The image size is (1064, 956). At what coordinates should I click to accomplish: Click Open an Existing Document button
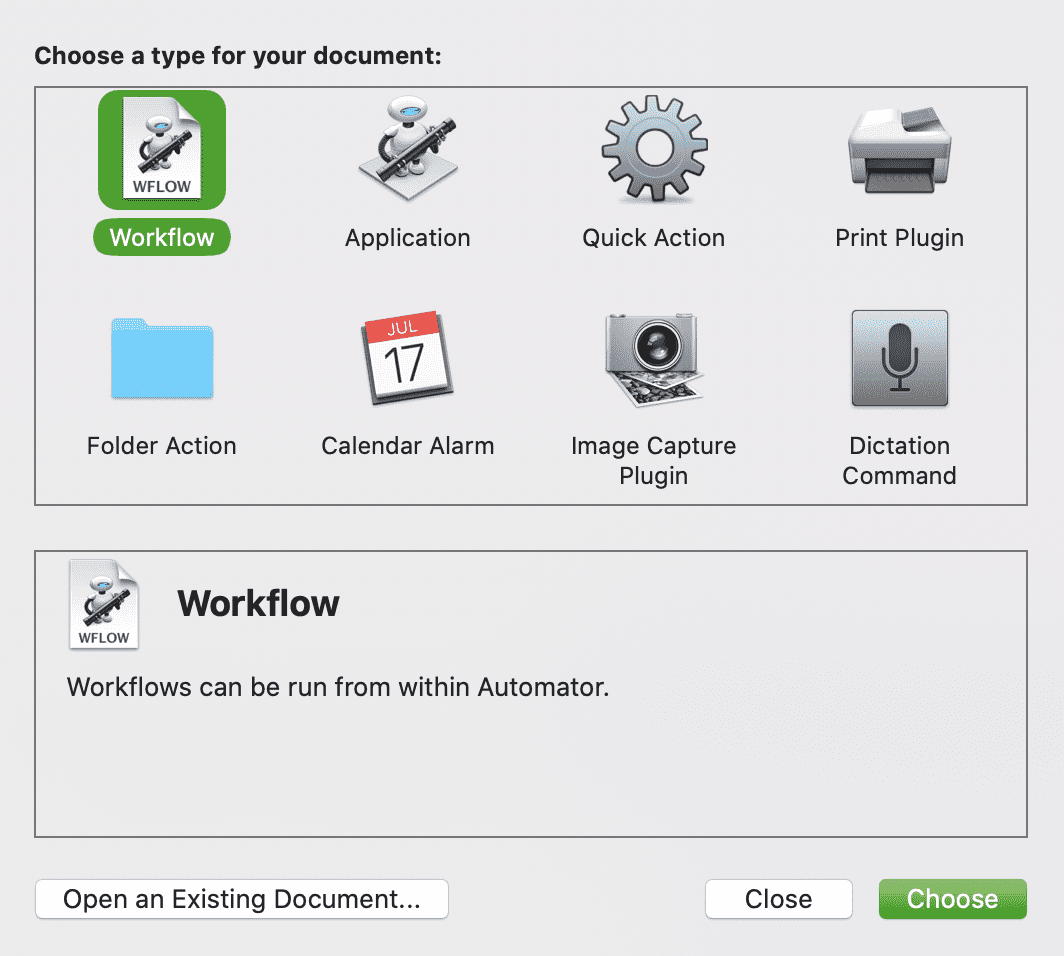pyautogui.click(x=242, y=899)
